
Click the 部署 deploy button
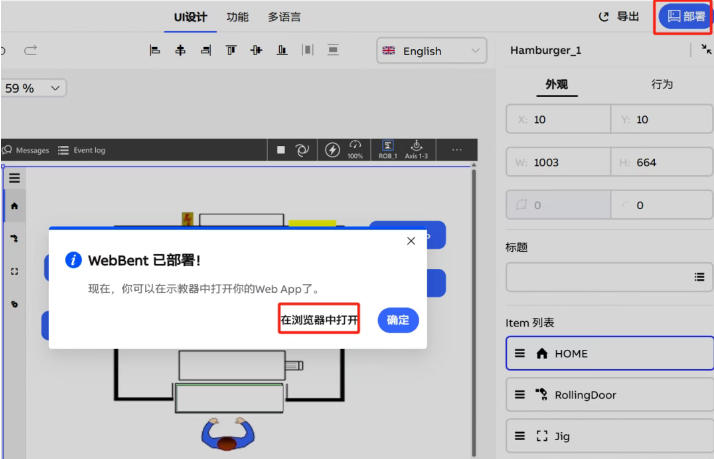pos(685,17)
